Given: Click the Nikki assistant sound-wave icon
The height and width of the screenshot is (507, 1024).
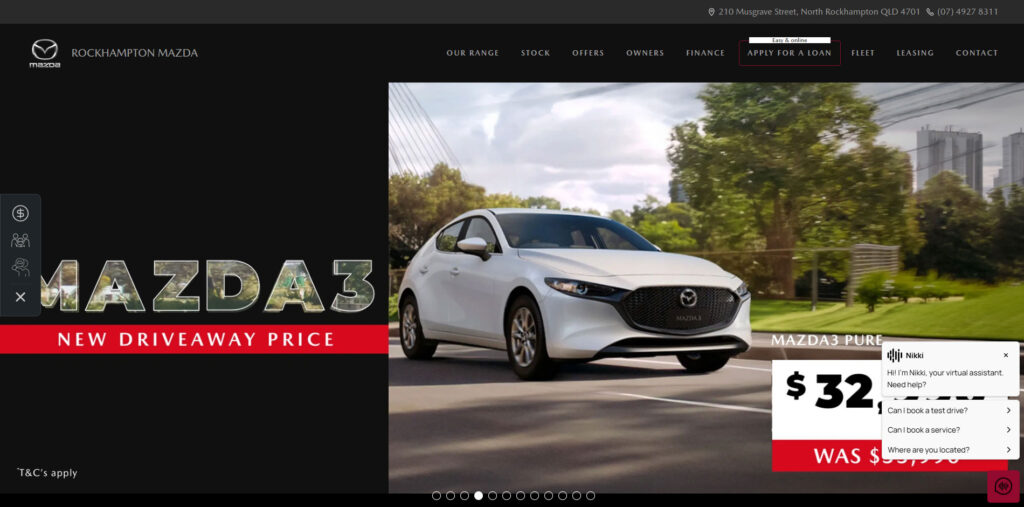Looking at the screenshot, I should pos(895,355).
